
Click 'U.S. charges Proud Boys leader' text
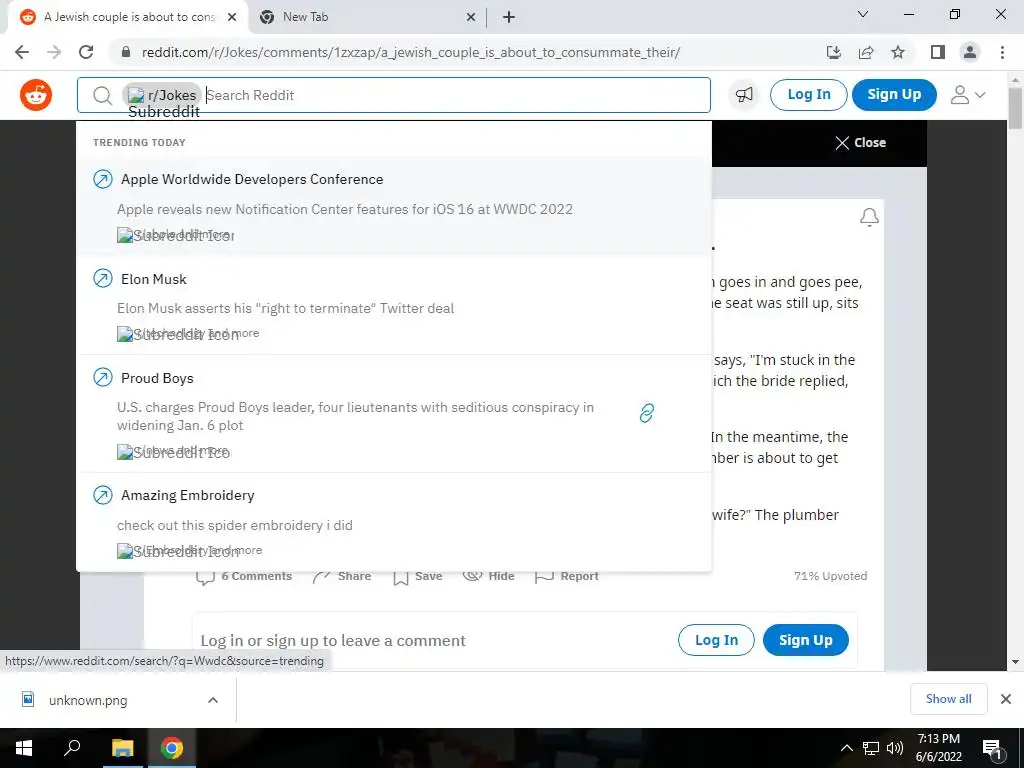355,416
